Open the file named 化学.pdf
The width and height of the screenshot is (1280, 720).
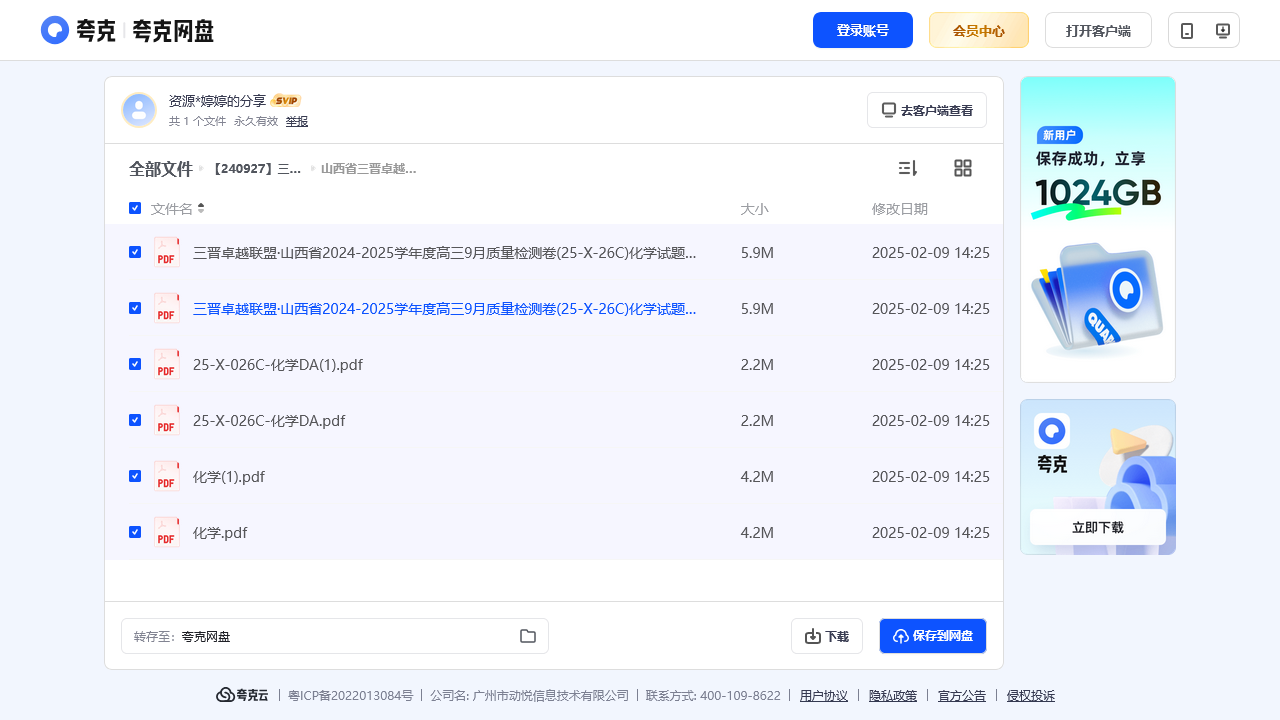(220, 532)
